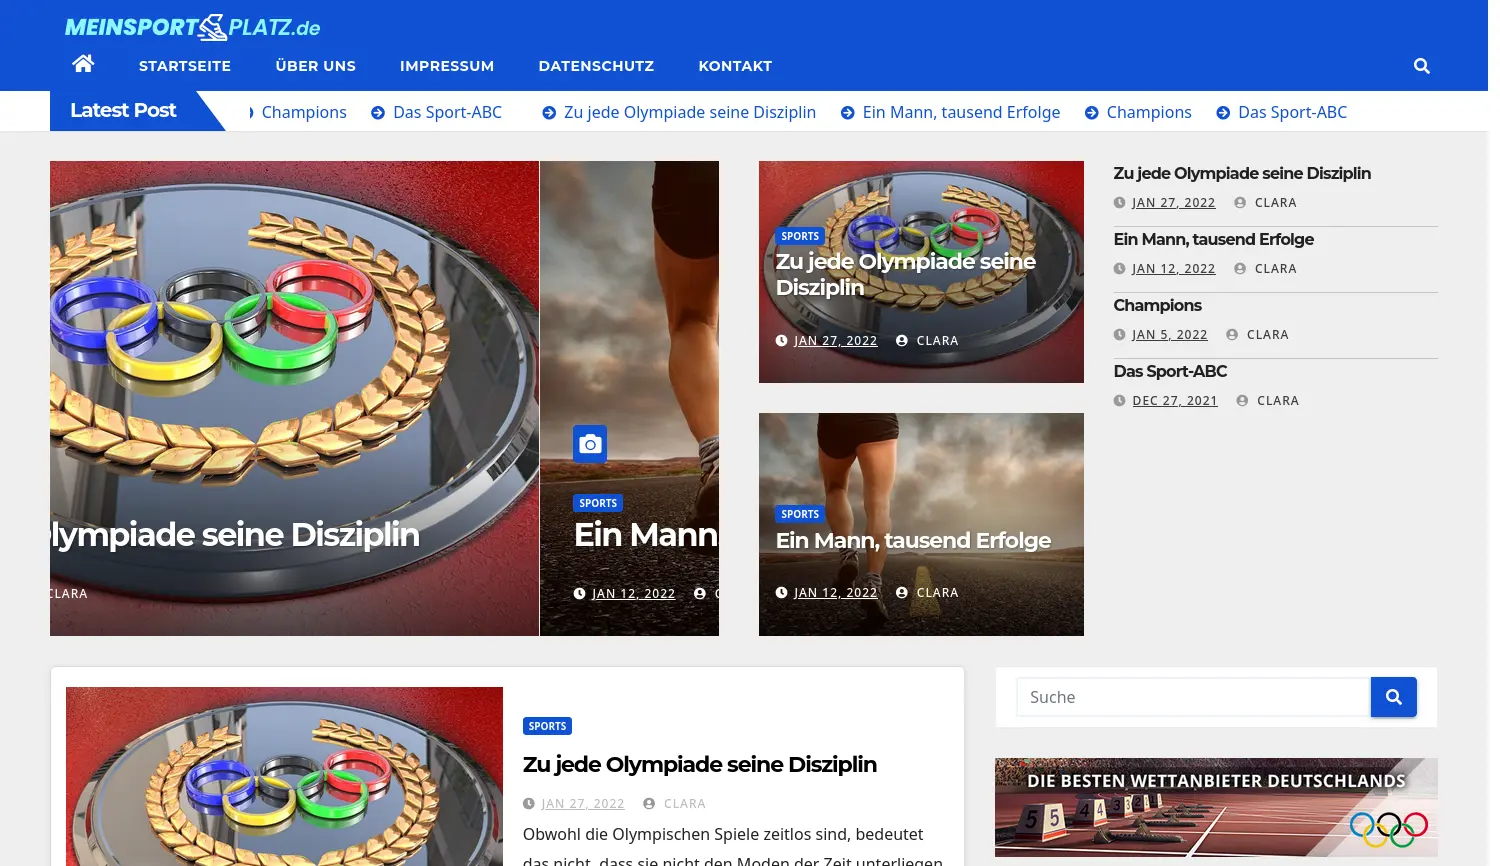Click the clock icon beside JAN 27, 2022
1500x866 pixels.
click(x=1120, y=202)
